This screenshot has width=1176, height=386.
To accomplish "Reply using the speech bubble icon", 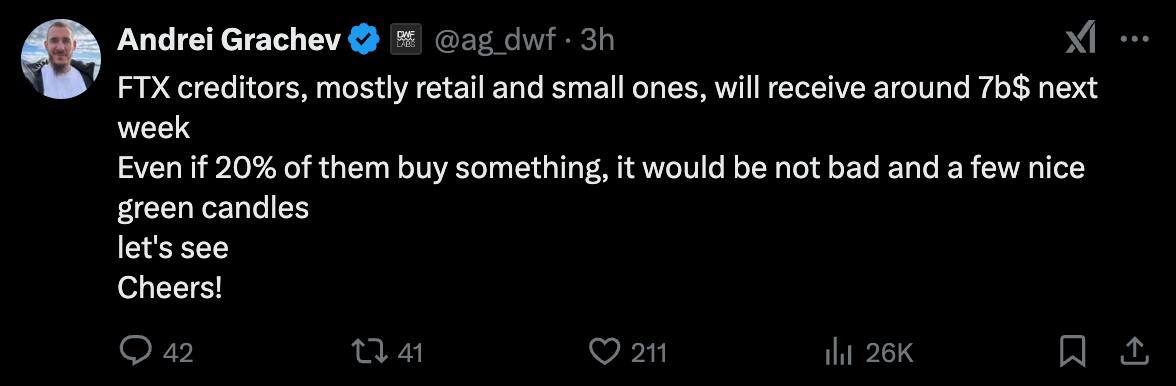I will pos(135,352).
